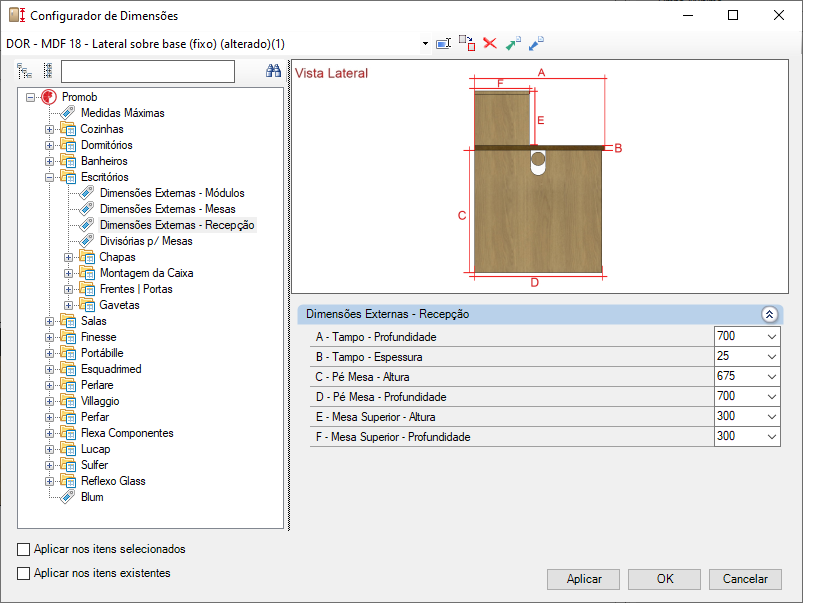The height and width of the screenshot is (603, 819).
Task: Click the tag icon beside Dimensões Externas - Módulos
Action: point(87,193)
